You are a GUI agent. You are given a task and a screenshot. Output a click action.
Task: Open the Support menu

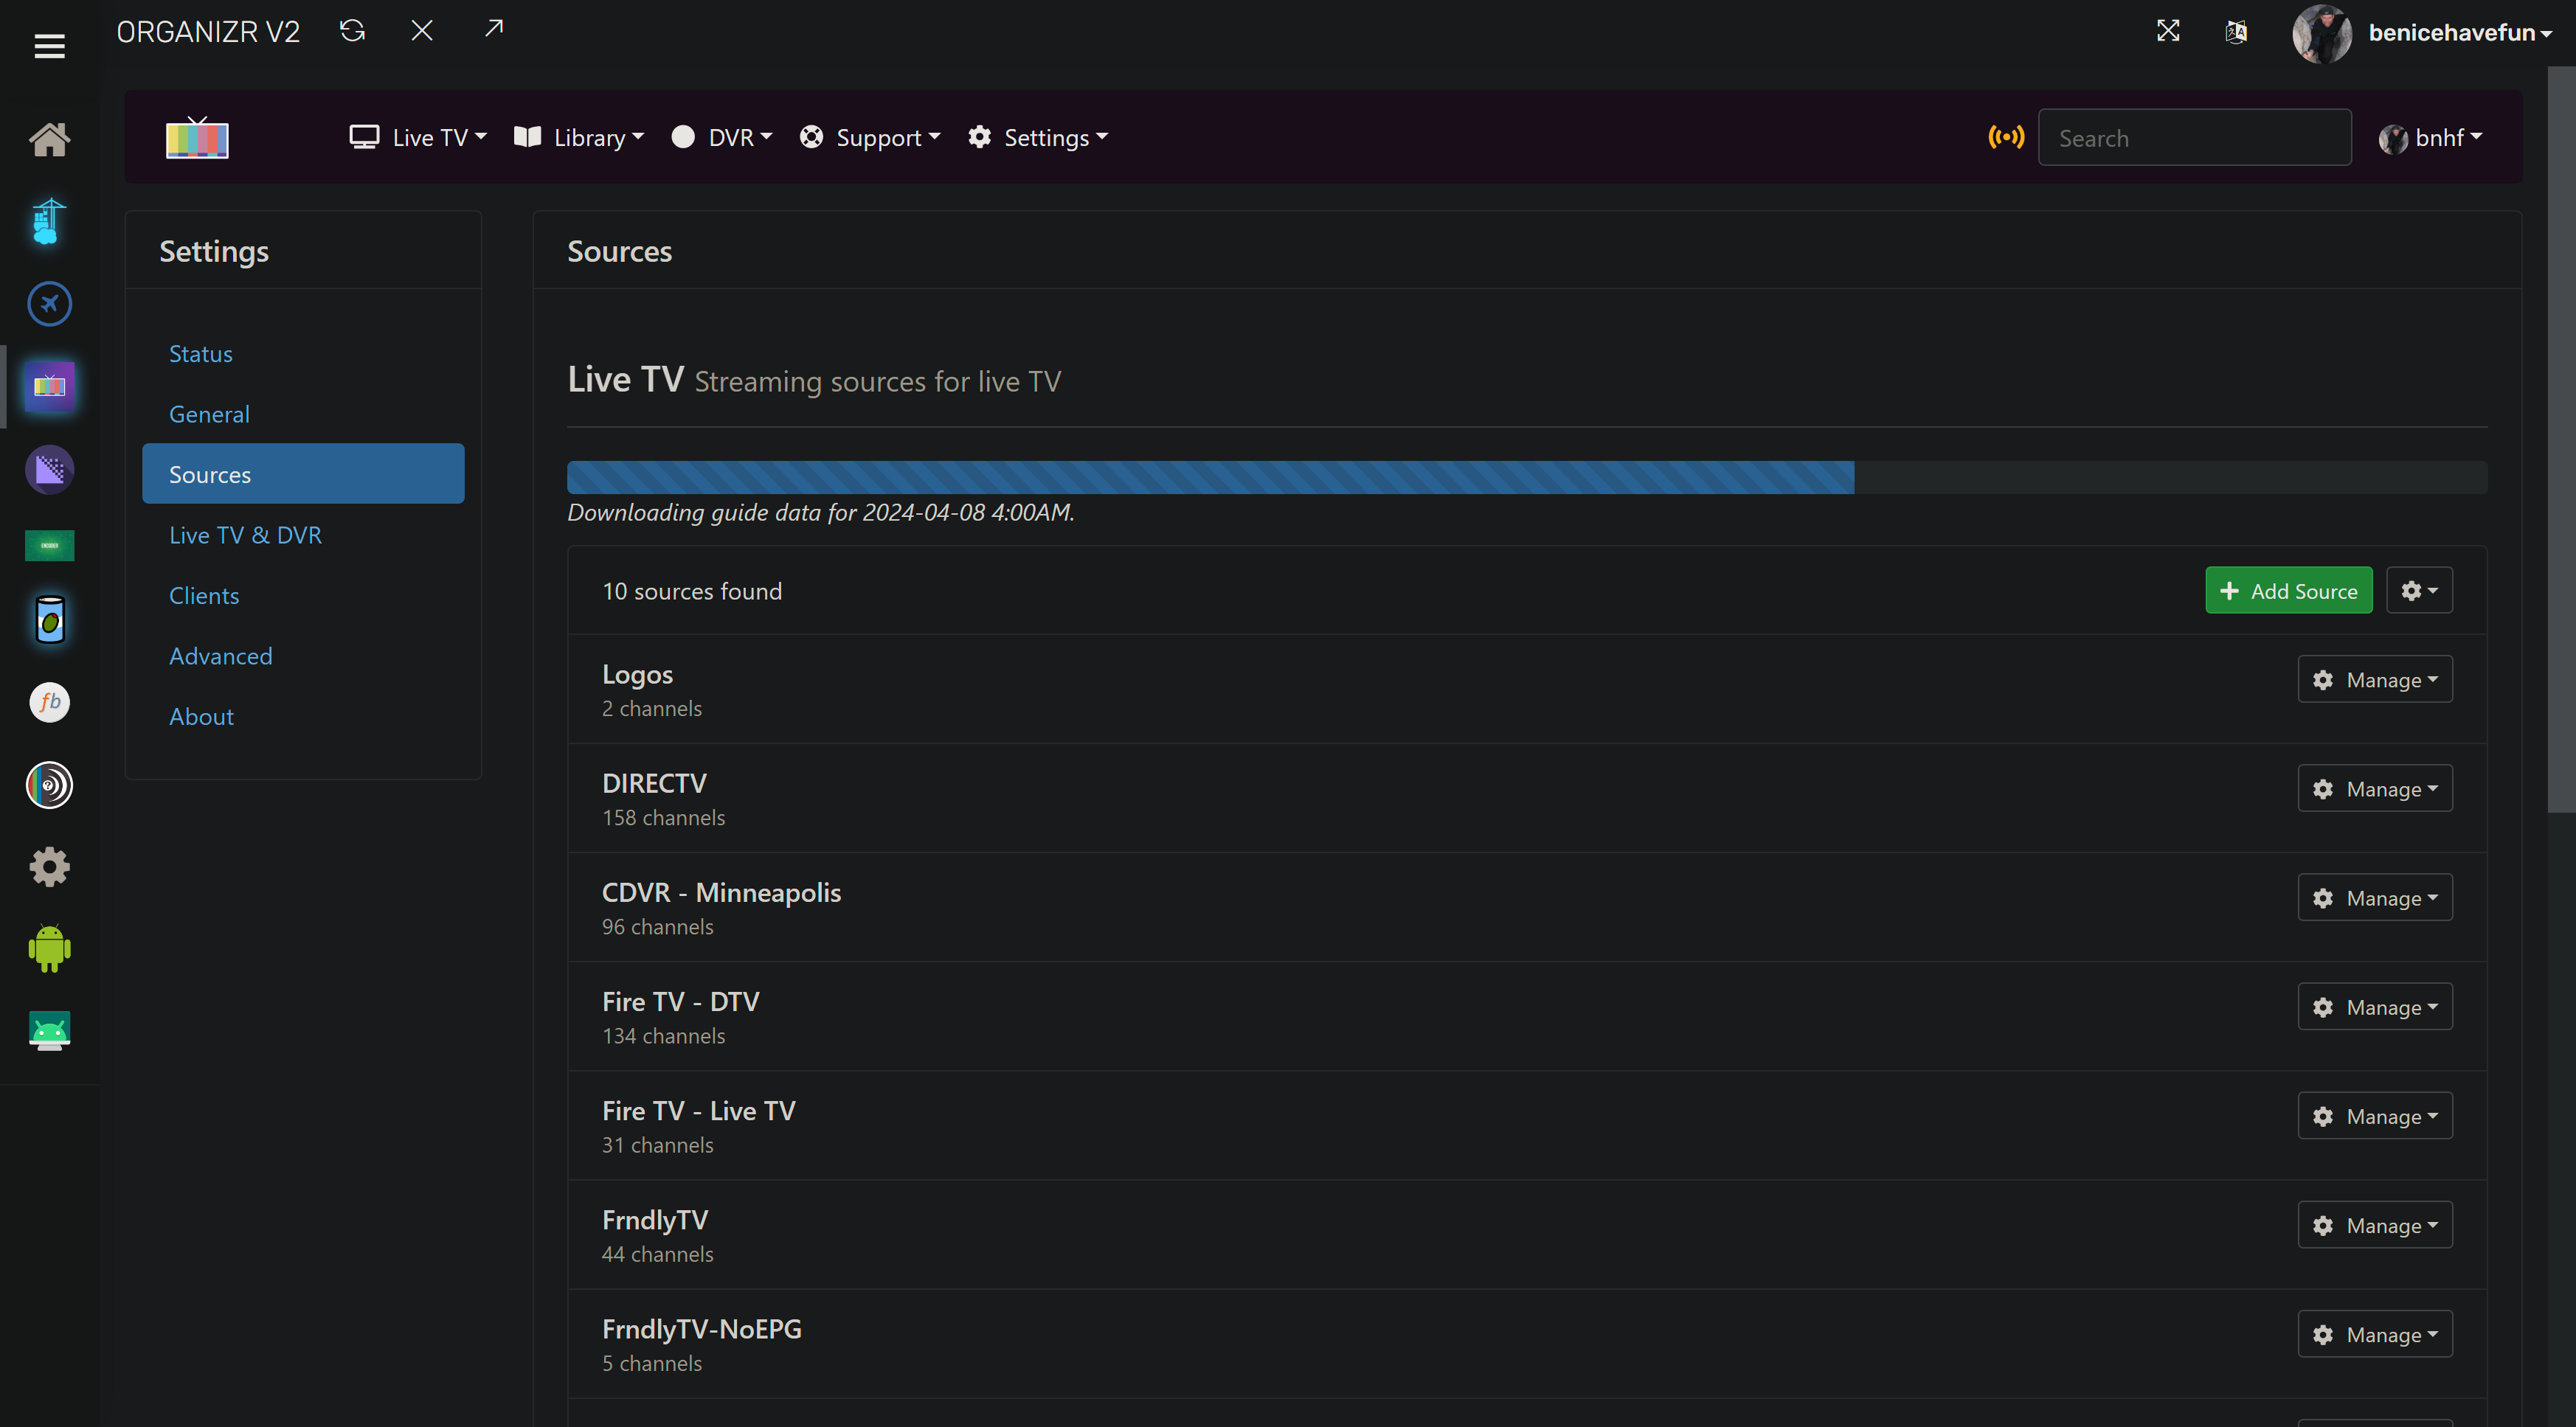(x=869, y=137)
